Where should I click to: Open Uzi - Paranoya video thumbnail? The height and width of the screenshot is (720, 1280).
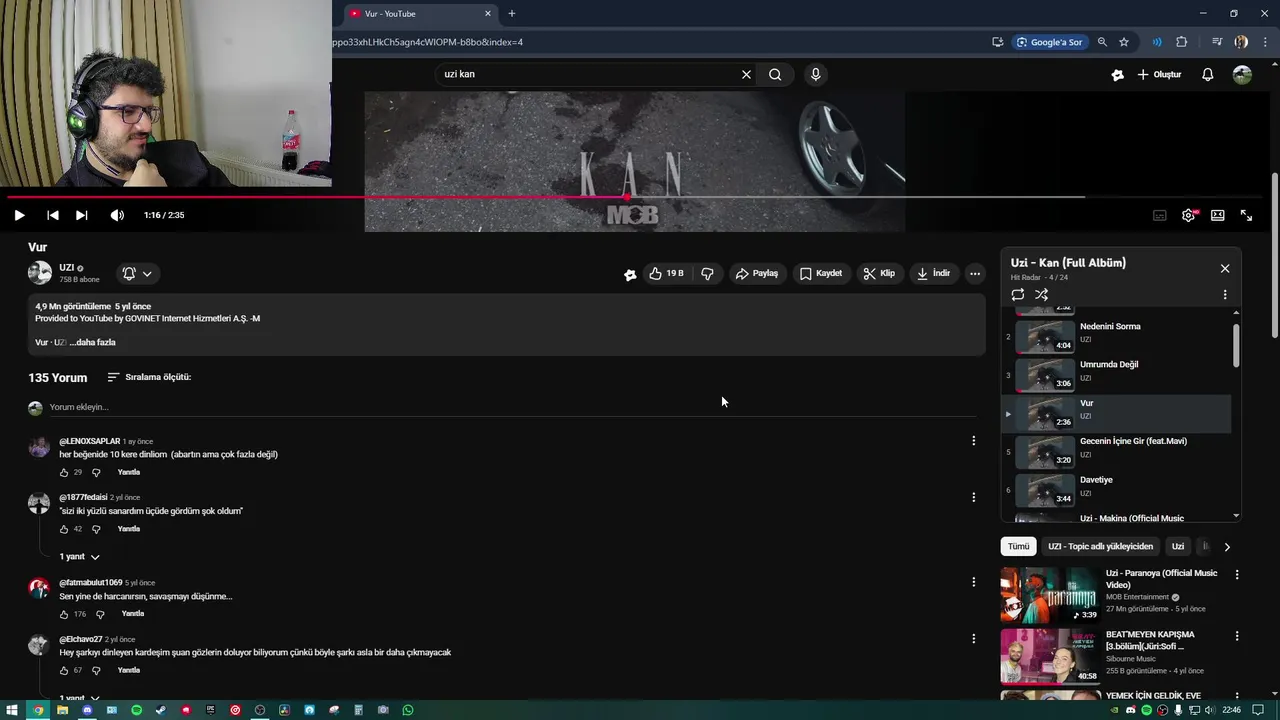1049,595
